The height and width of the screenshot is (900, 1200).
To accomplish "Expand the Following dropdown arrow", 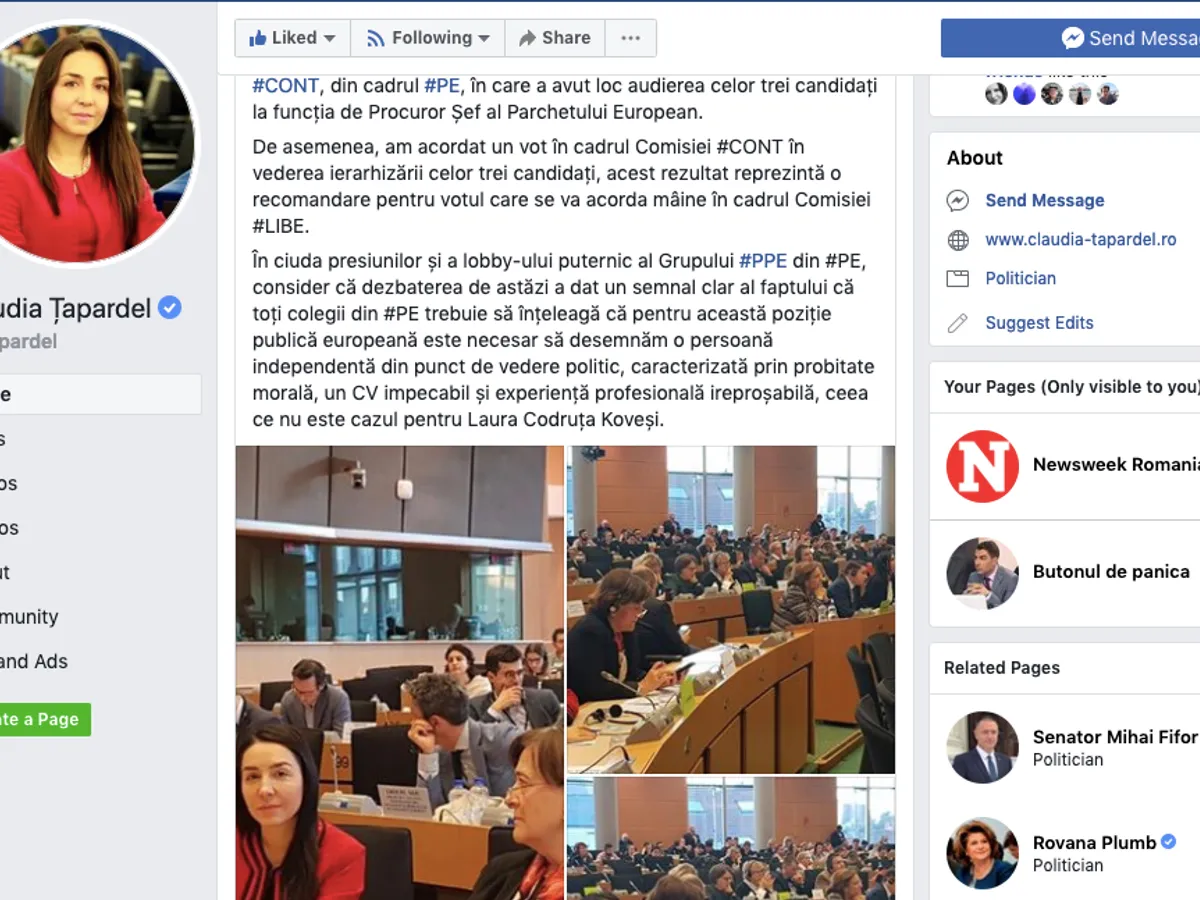I will [484, 39].
